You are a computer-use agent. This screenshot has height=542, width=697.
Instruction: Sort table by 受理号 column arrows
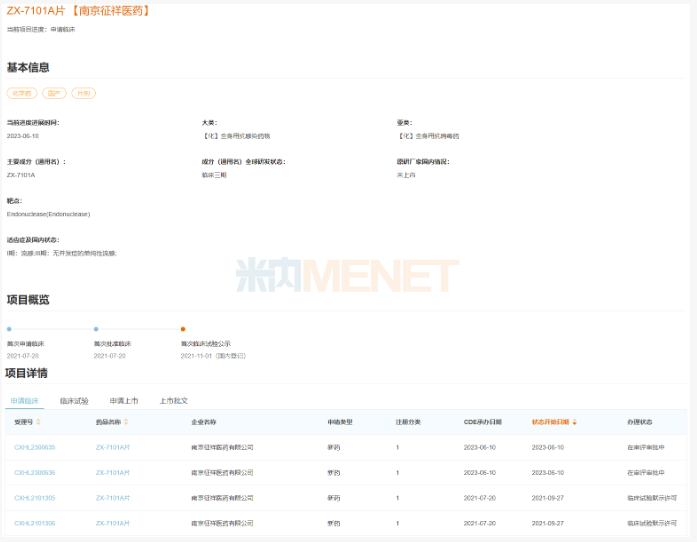click(38, 422)
